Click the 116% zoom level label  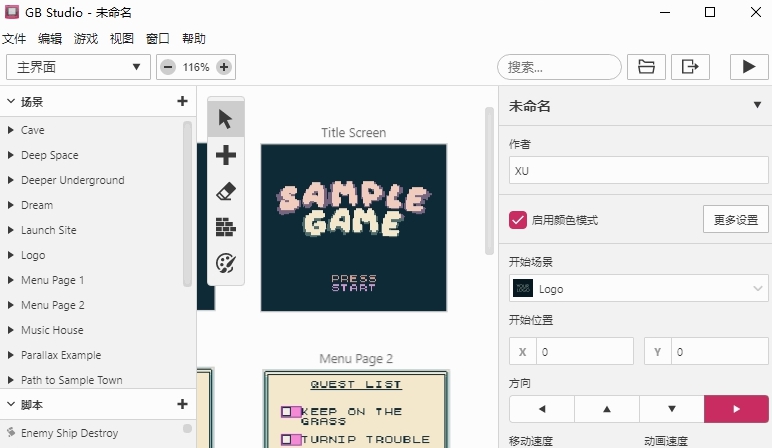[x=196, y=67]
